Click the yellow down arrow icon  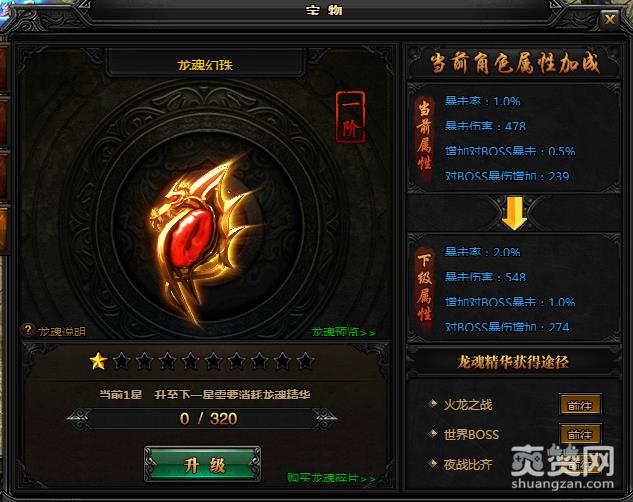pos(514,213)
